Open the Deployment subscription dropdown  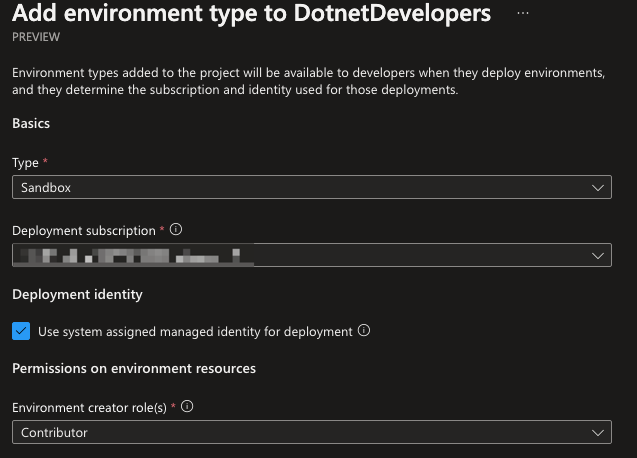click(x=300, y=256)
